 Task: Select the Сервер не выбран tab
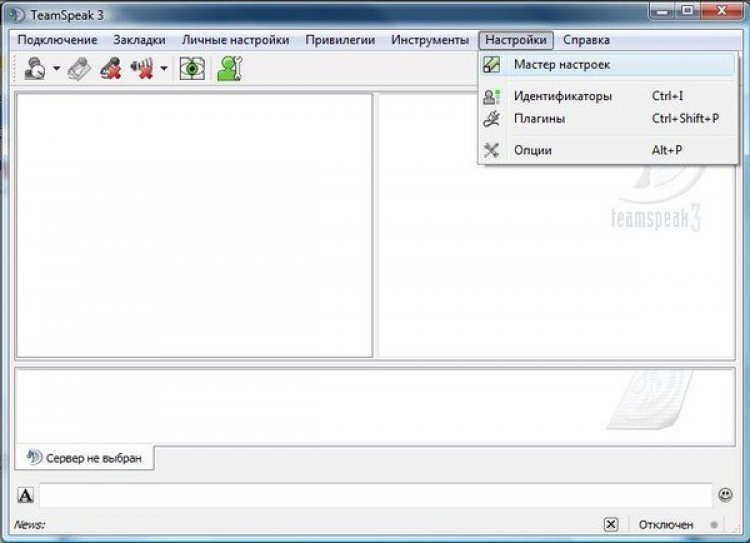click(85, 458)
